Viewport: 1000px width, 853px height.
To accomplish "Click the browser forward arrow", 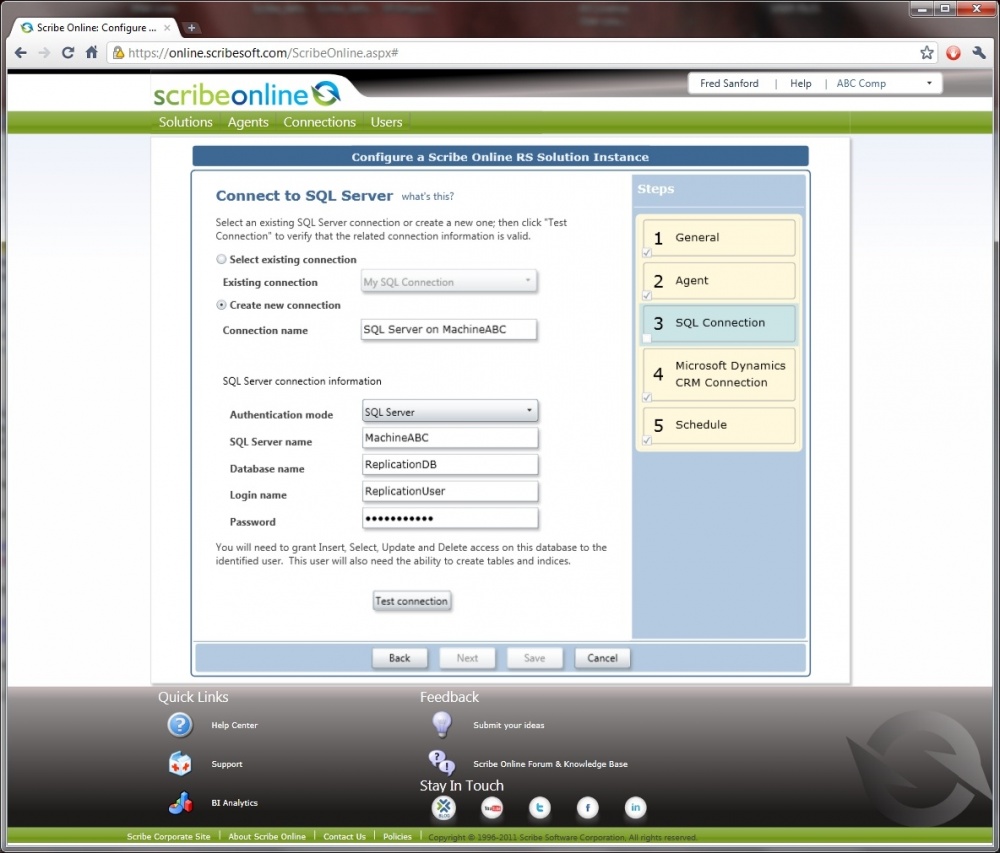I will coord(44,53).
